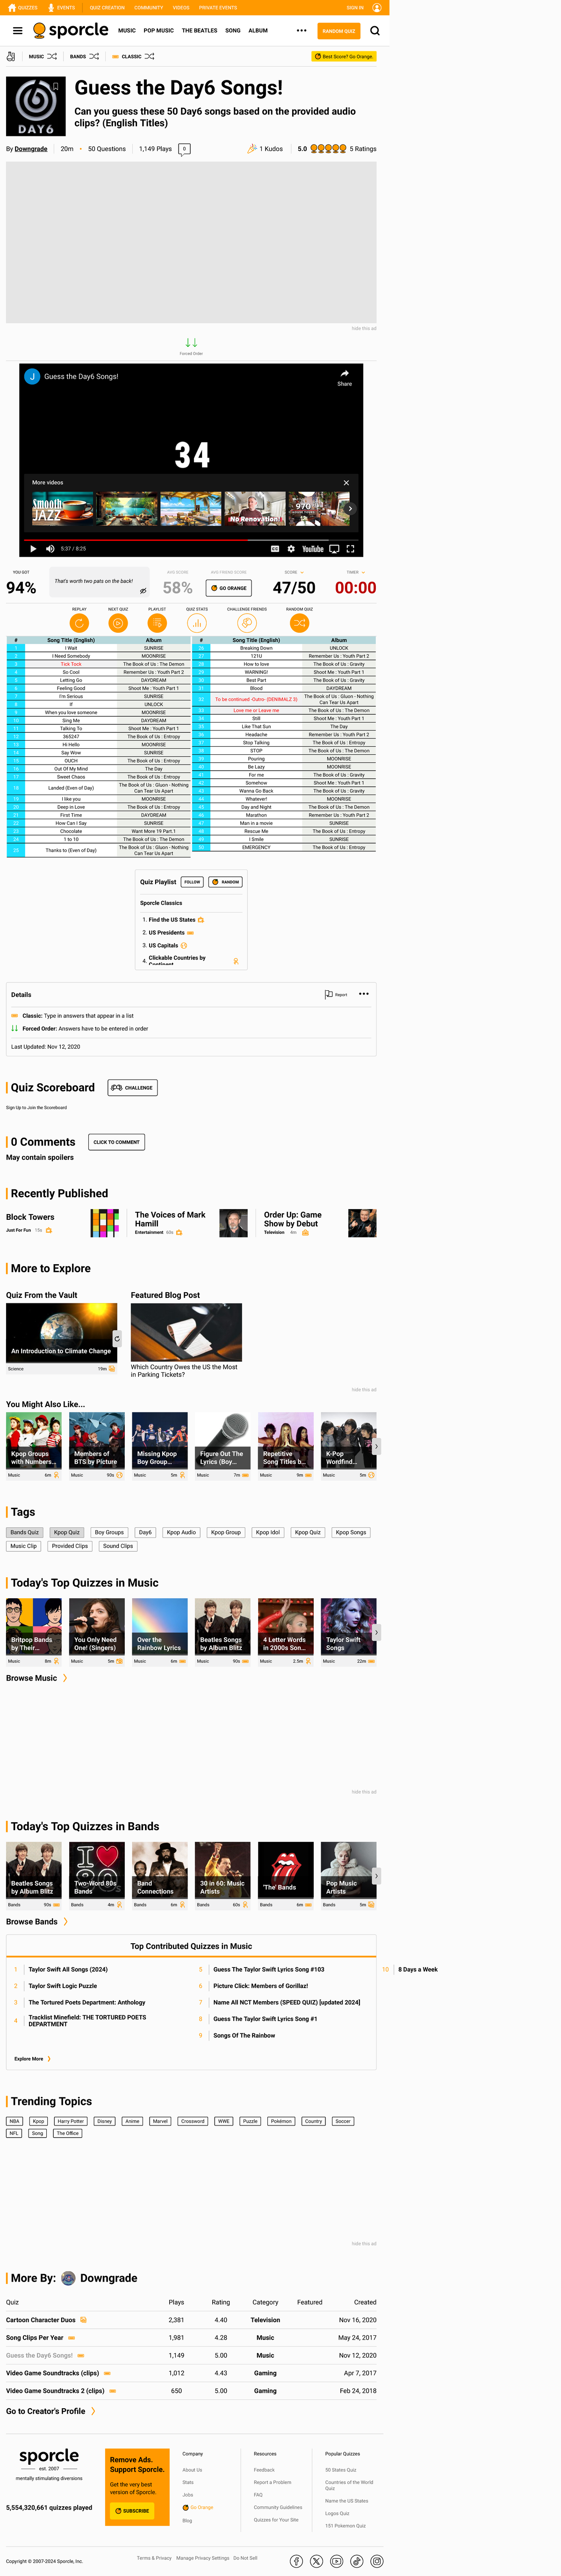Give kudos with the clapping icon
The width and height of the screenshot is (561, 2576).
(x=252, y=148)
